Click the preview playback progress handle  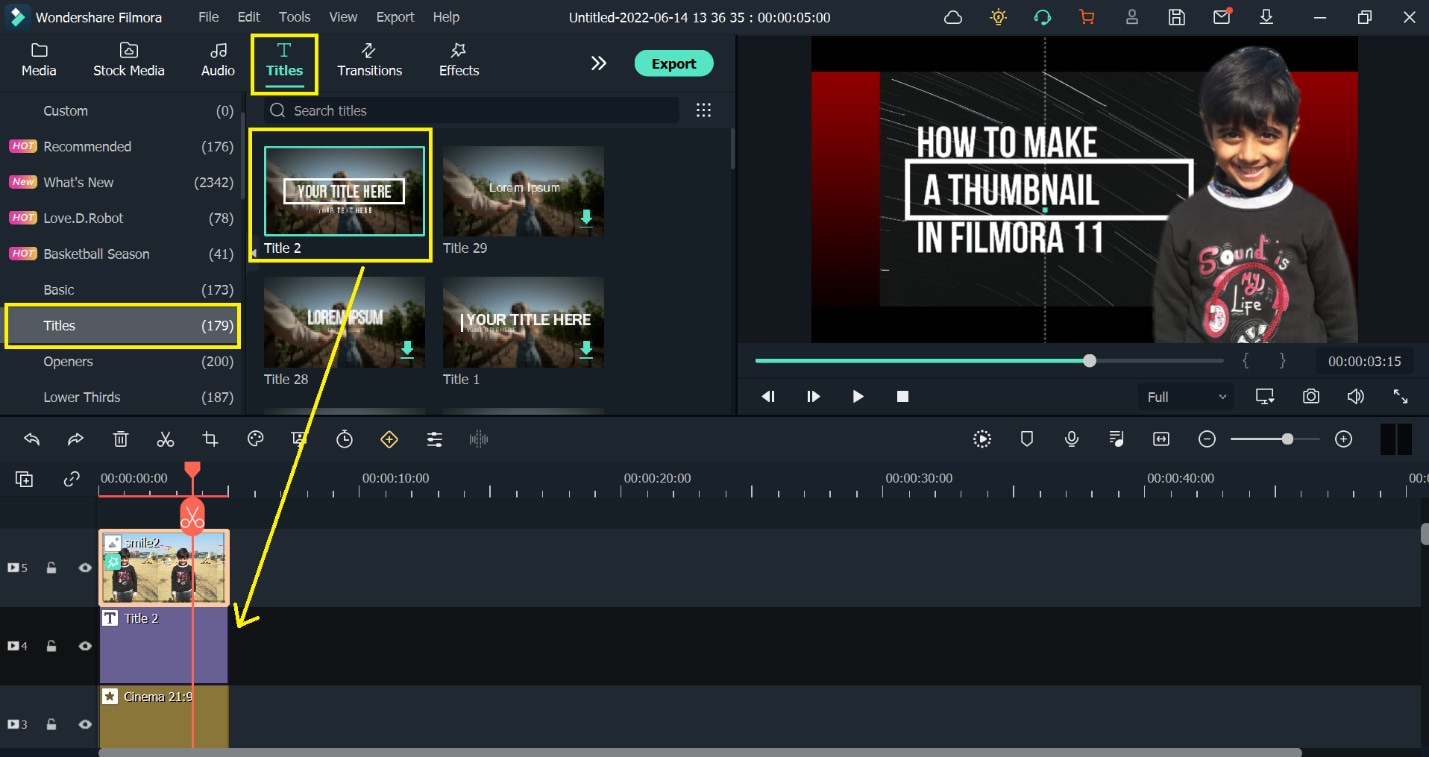[1089, 360]
